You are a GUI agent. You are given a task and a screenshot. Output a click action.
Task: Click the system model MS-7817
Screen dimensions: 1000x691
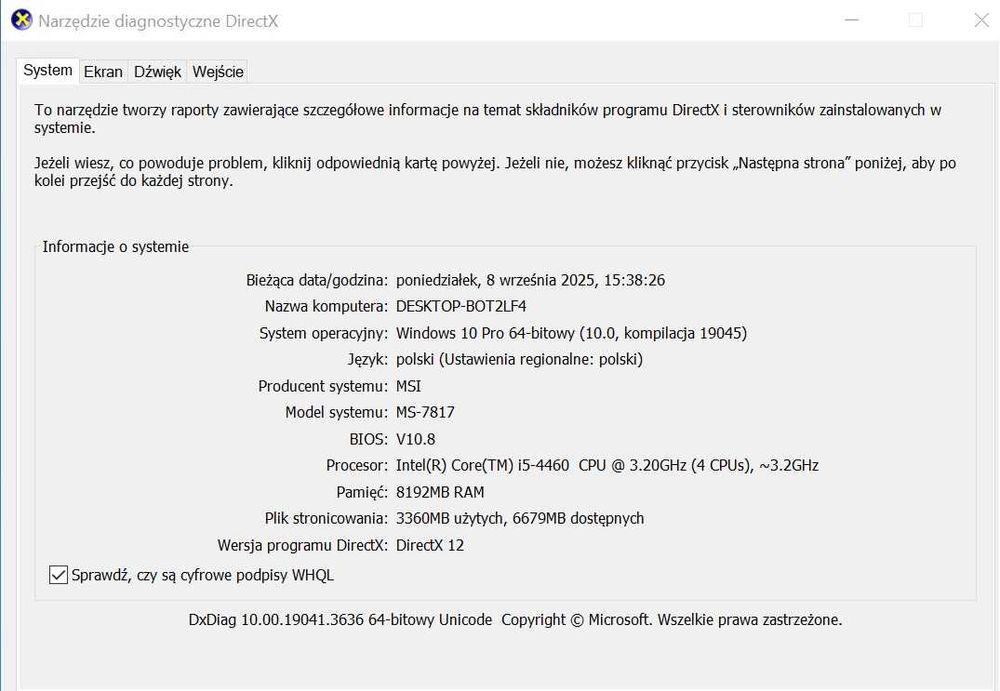point(425,412)
